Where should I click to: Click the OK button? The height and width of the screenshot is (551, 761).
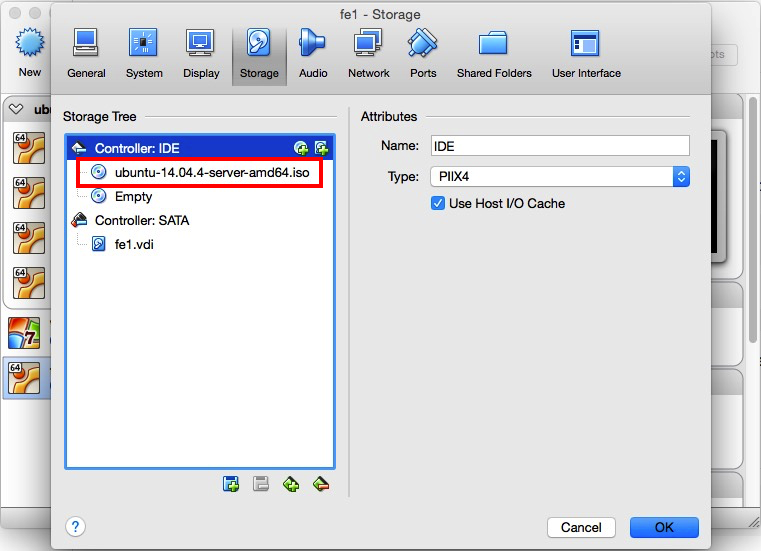point(664,527)
